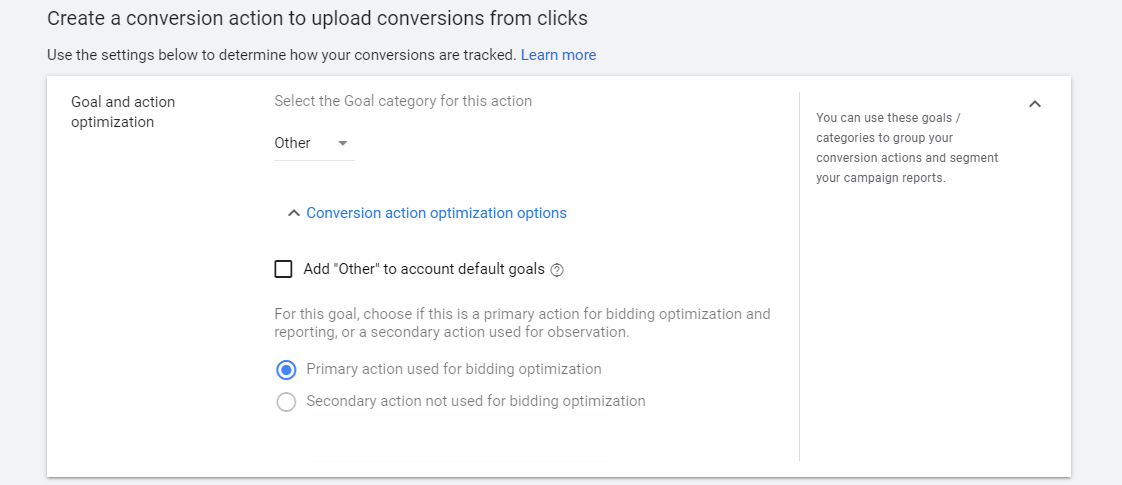
Task: Click the Create a conversion action page title
Action: (317, 18)
